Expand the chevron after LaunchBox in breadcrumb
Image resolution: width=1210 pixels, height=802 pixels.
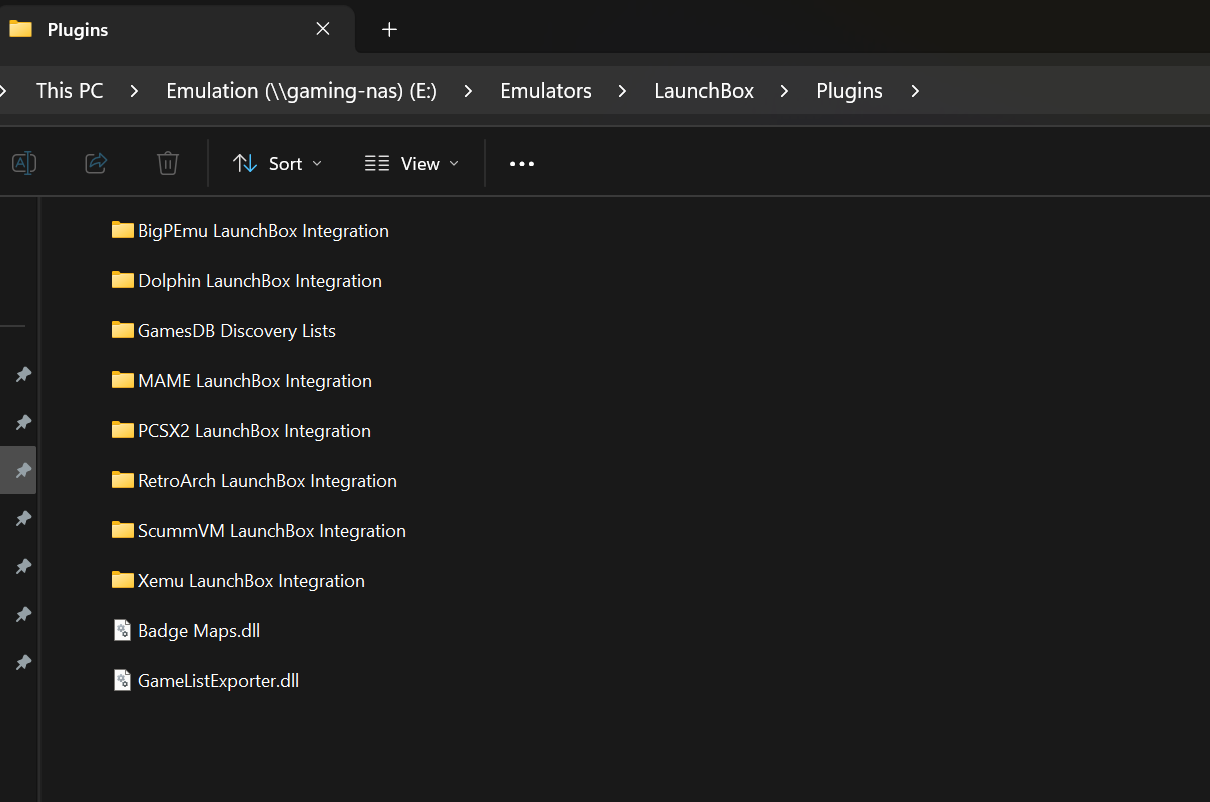(785, 91)
